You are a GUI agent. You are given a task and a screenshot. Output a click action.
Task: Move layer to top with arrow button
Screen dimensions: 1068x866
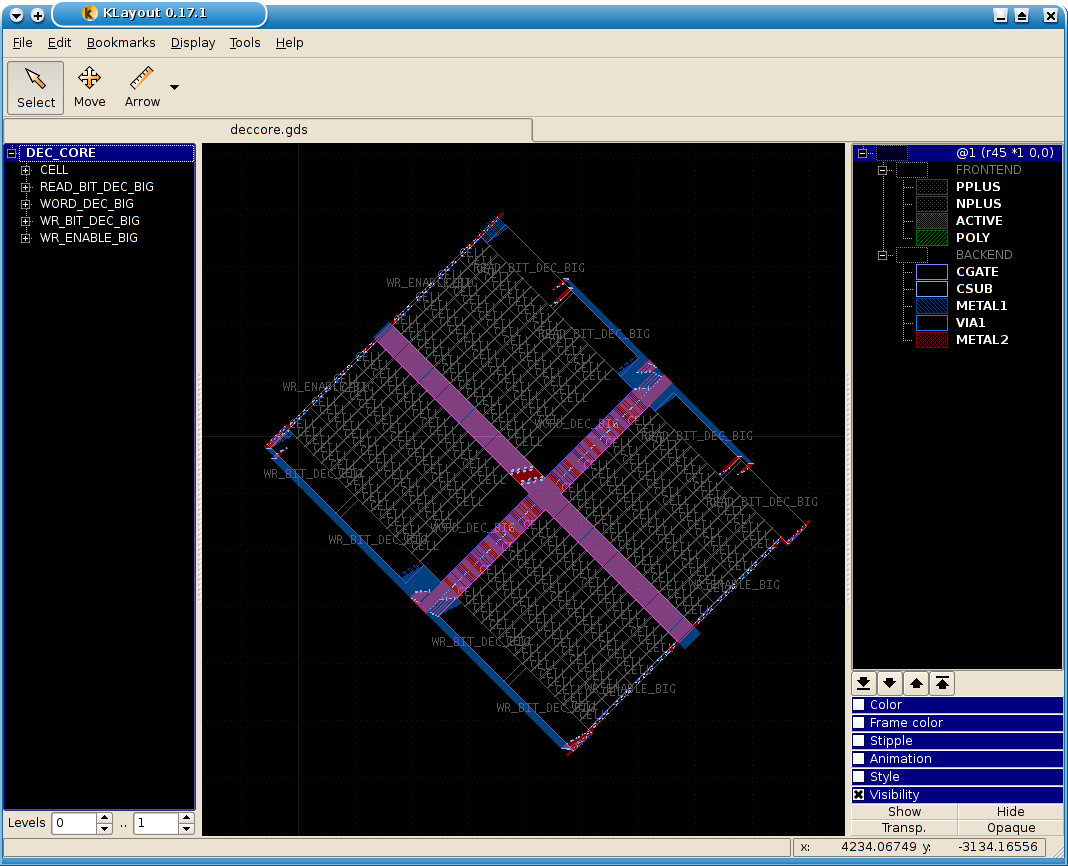coord(943,684)
